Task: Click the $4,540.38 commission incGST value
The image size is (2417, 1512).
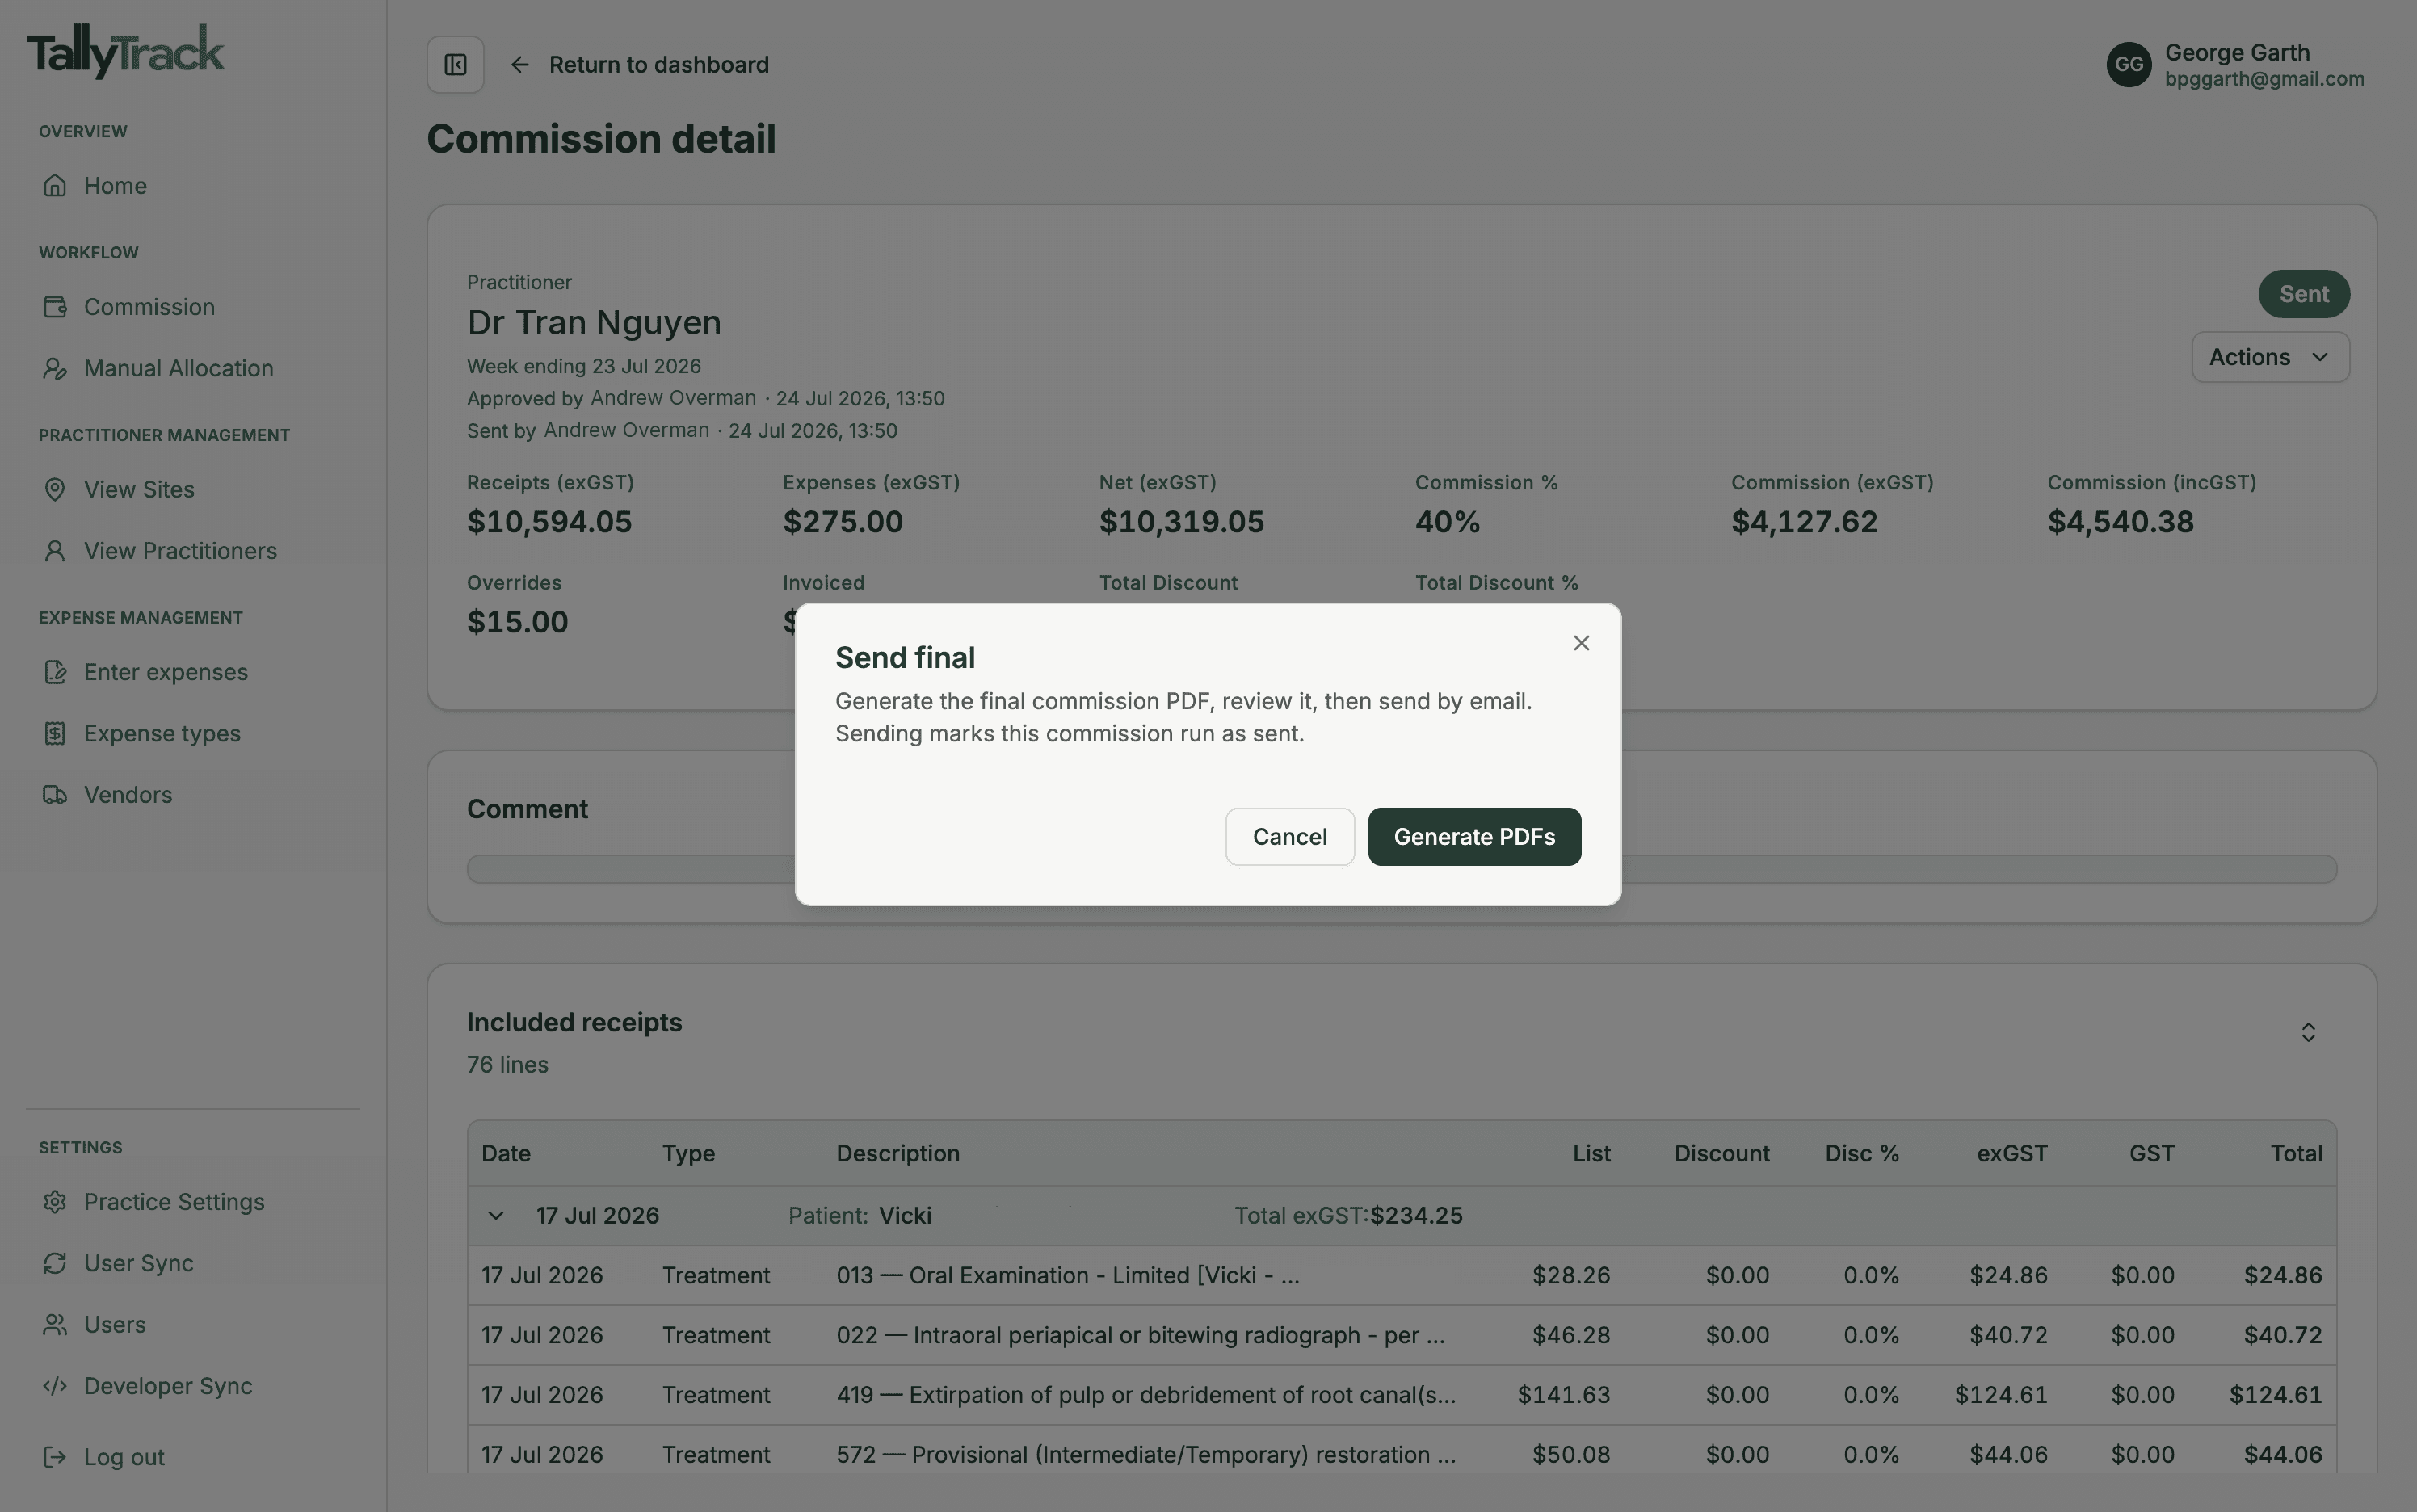Action: pos(2120,522)
